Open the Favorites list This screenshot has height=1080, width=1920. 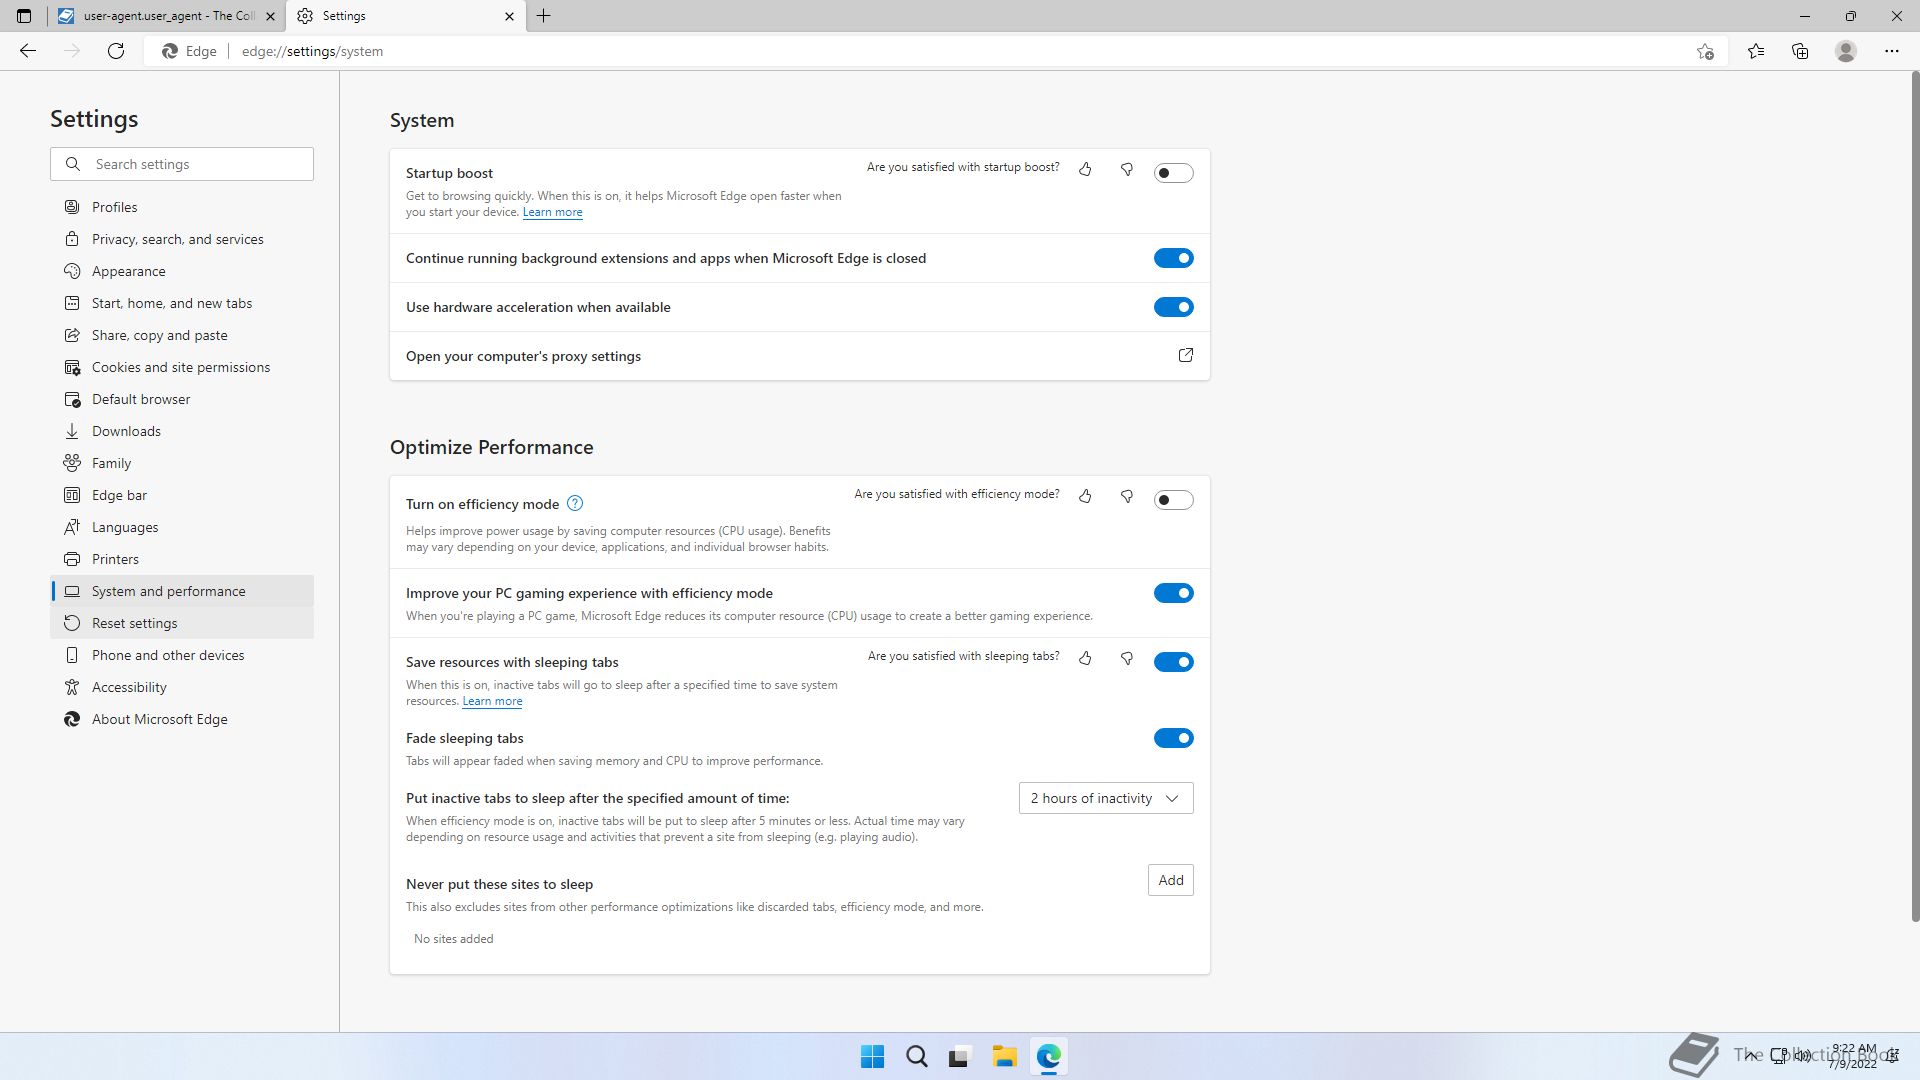point(1756,51)
